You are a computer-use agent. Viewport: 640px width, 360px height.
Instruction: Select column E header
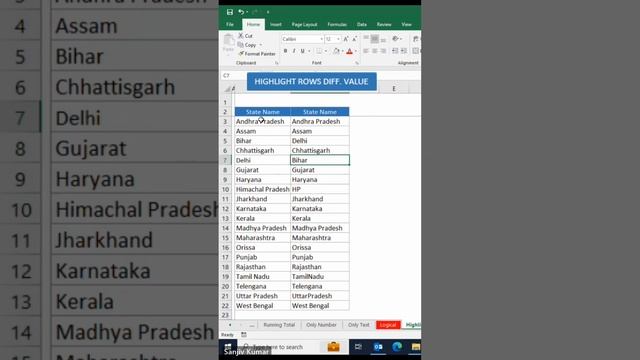(393, 89)
